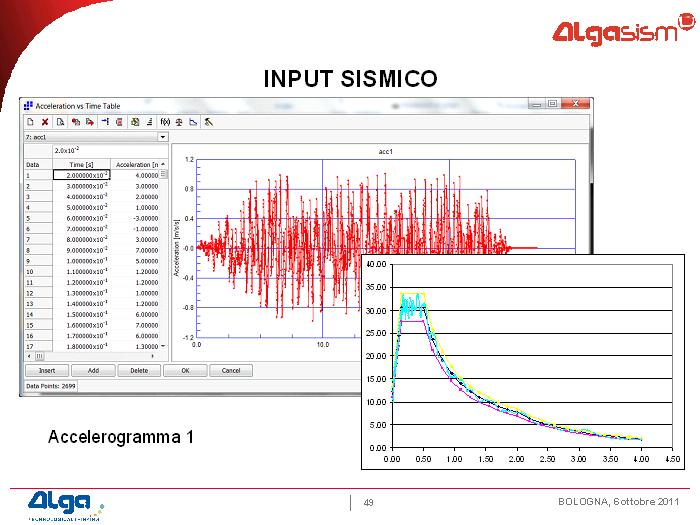The width and height of the screenshot is (700, 525).
Task: Click the page with magnifier icon
Action: point(60,121)
